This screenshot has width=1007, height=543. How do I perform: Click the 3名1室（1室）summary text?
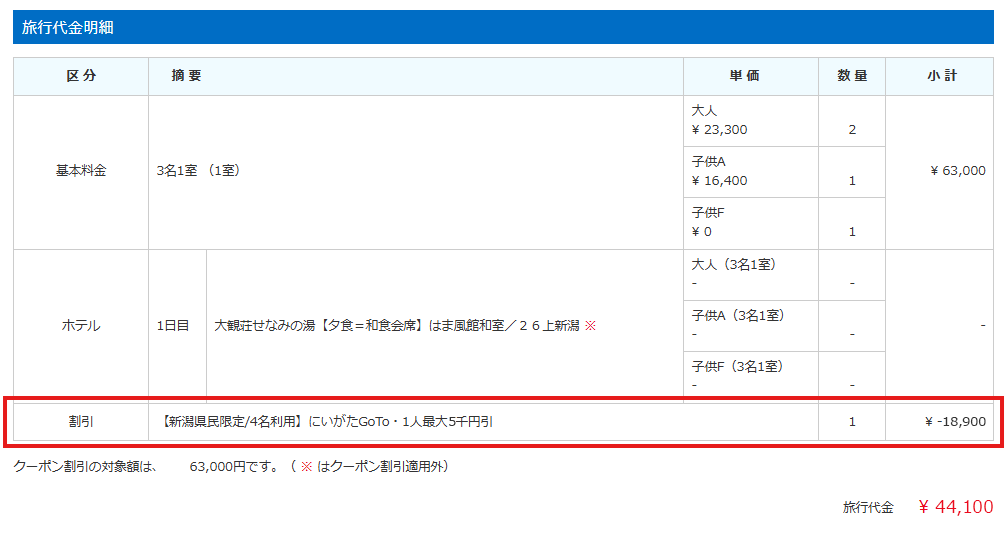198,171
